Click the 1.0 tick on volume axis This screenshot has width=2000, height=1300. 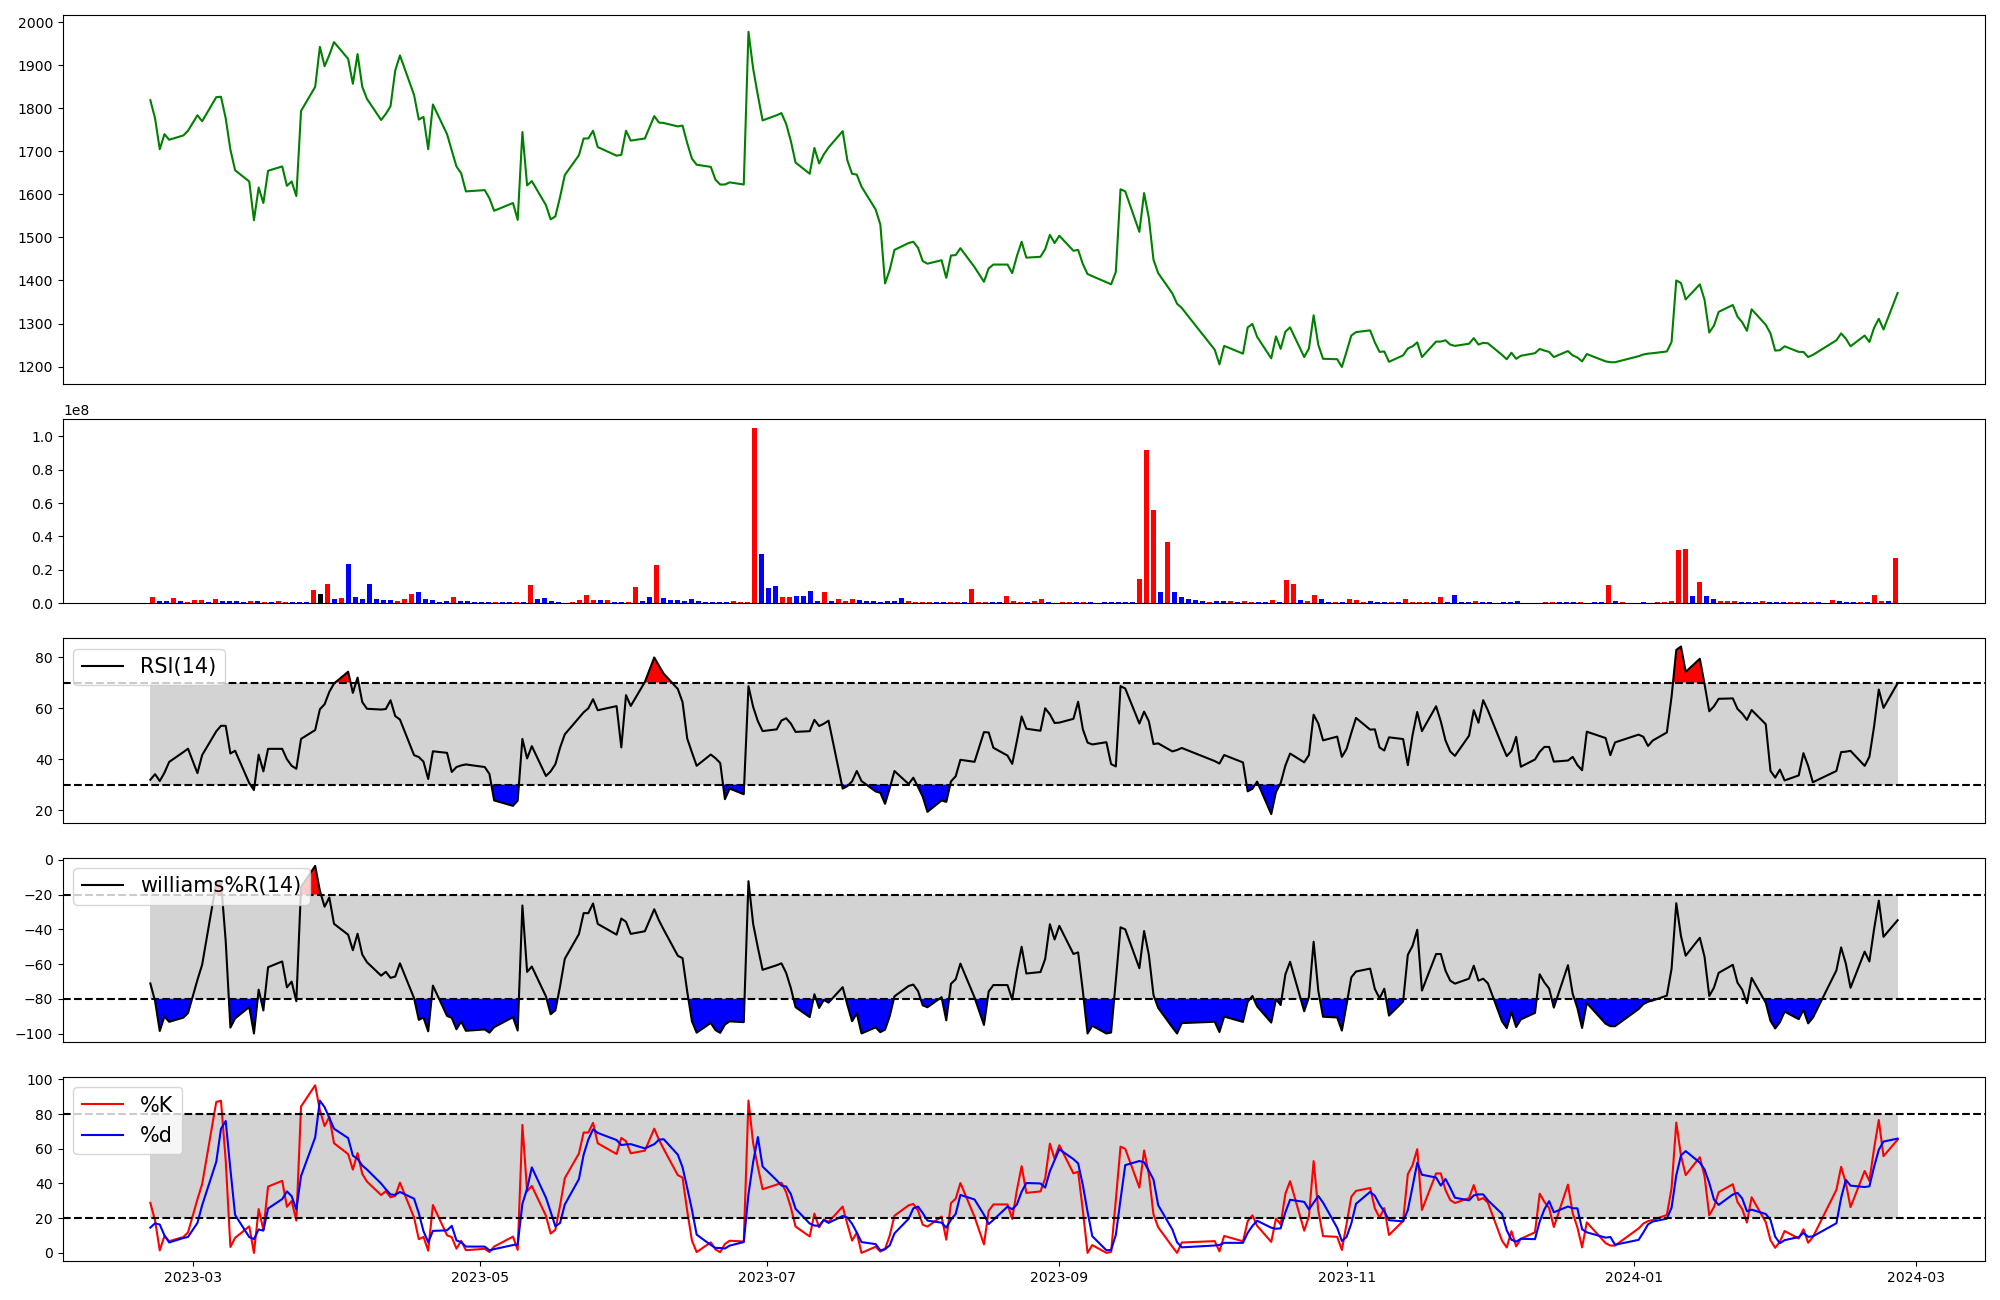[x=42, y=437]
